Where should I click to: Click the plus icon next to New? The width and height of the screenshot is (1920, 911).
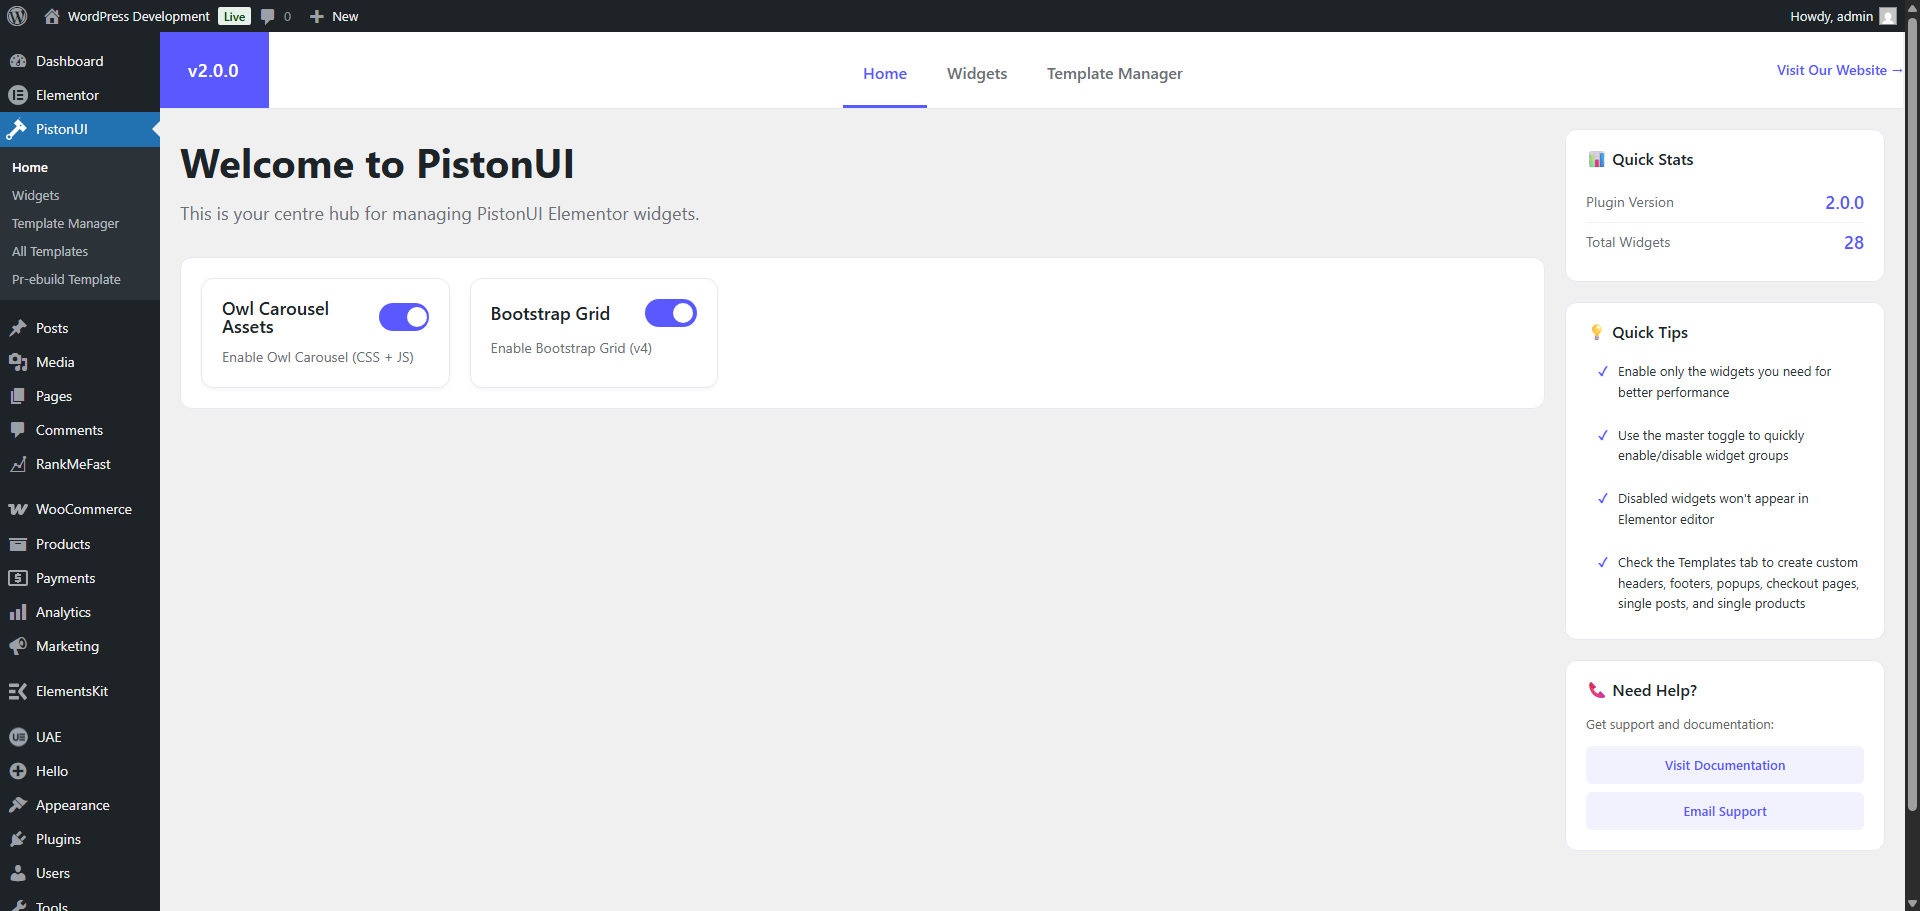point(317,16)
